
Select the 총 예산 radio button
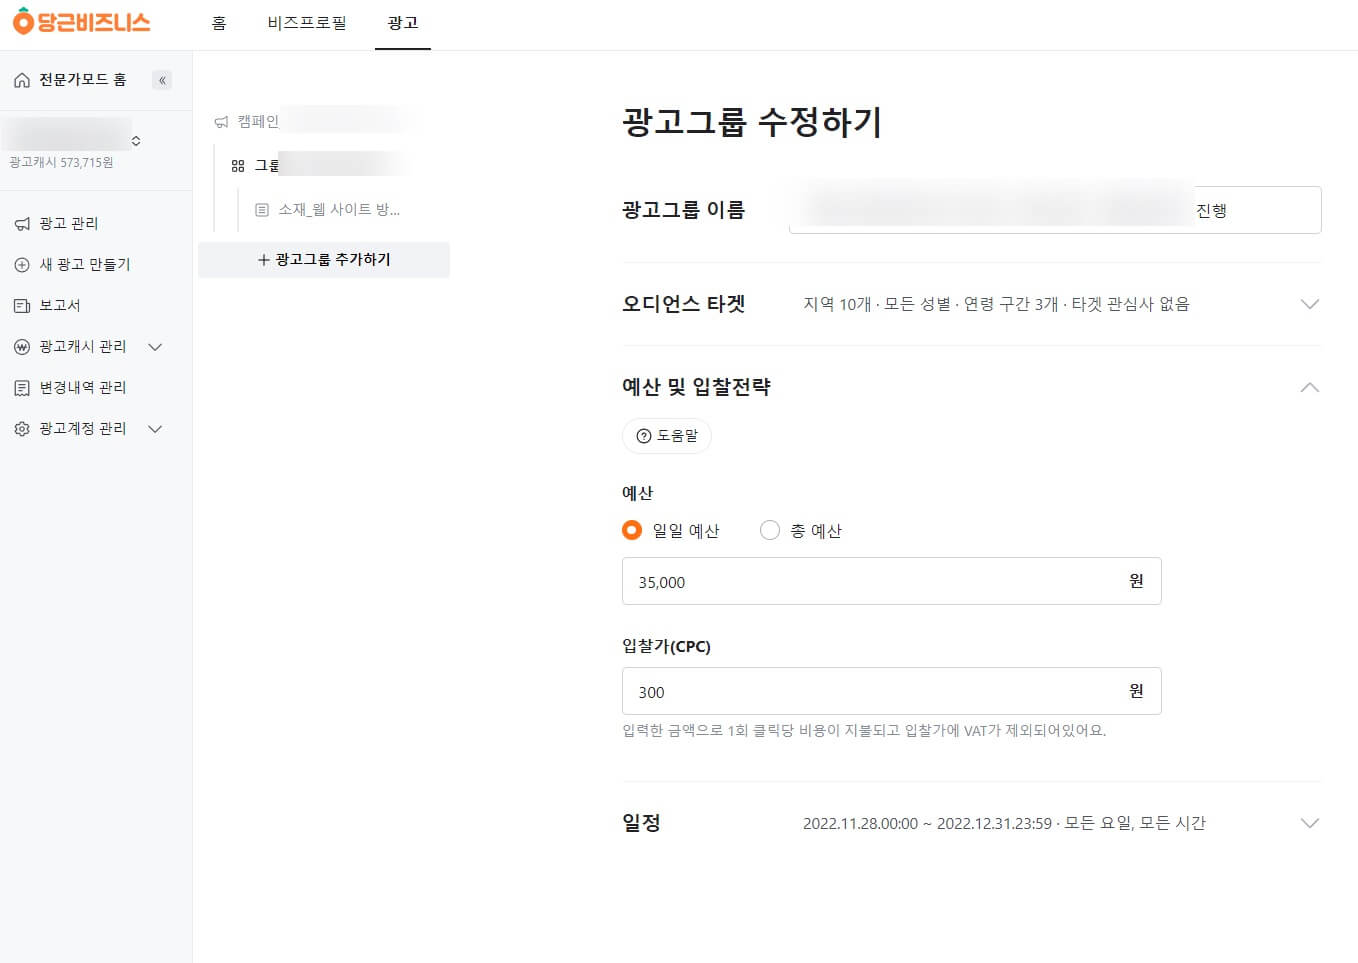770,530
